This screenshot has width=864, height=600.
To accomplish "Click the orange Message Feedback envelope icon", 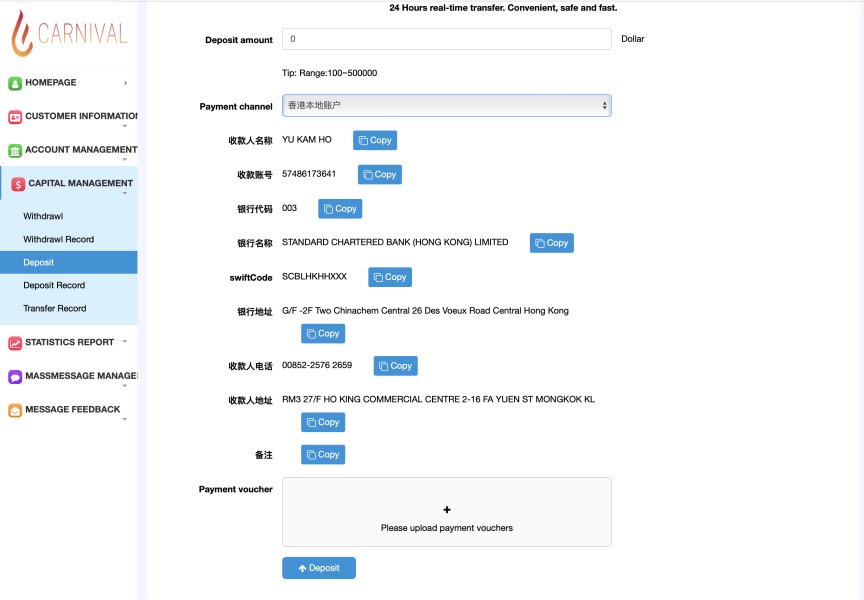I will (x=15, y=410).
